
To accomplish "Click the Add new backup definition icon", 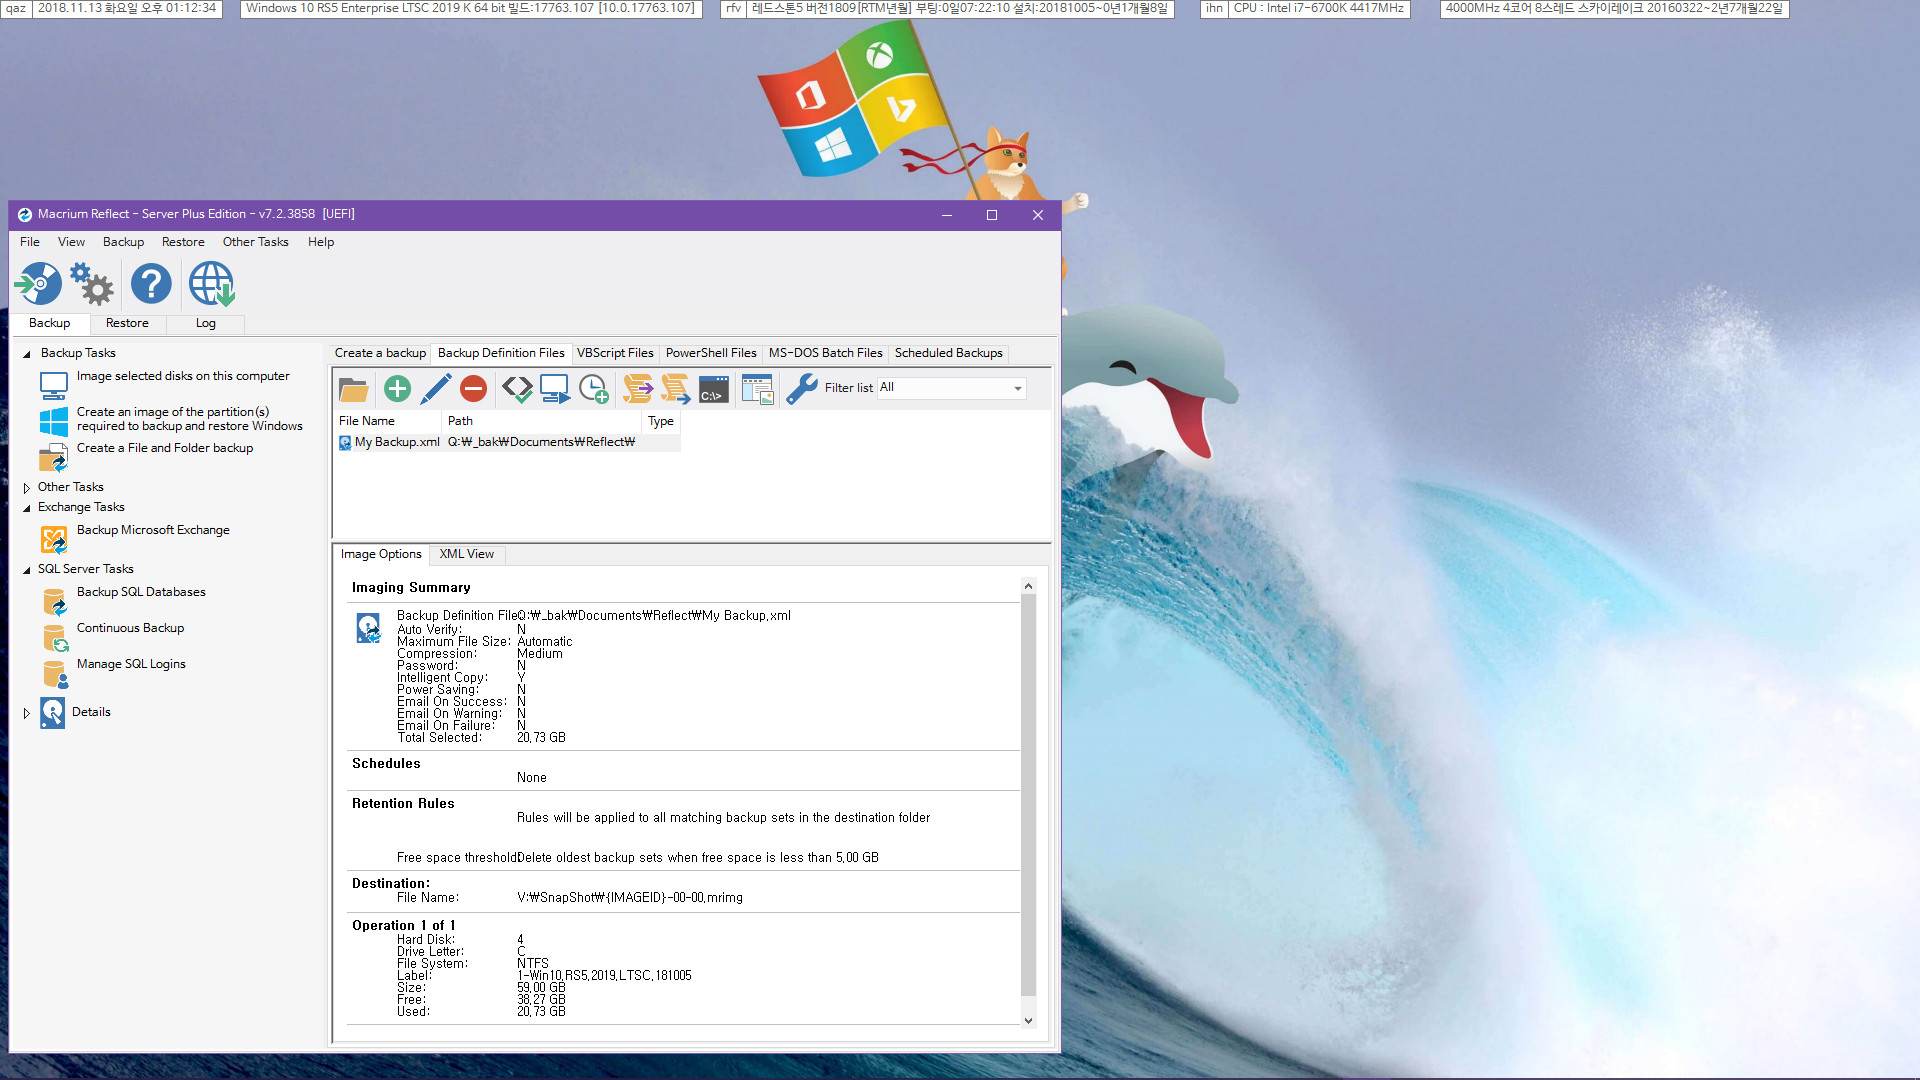I will point(398,386).
